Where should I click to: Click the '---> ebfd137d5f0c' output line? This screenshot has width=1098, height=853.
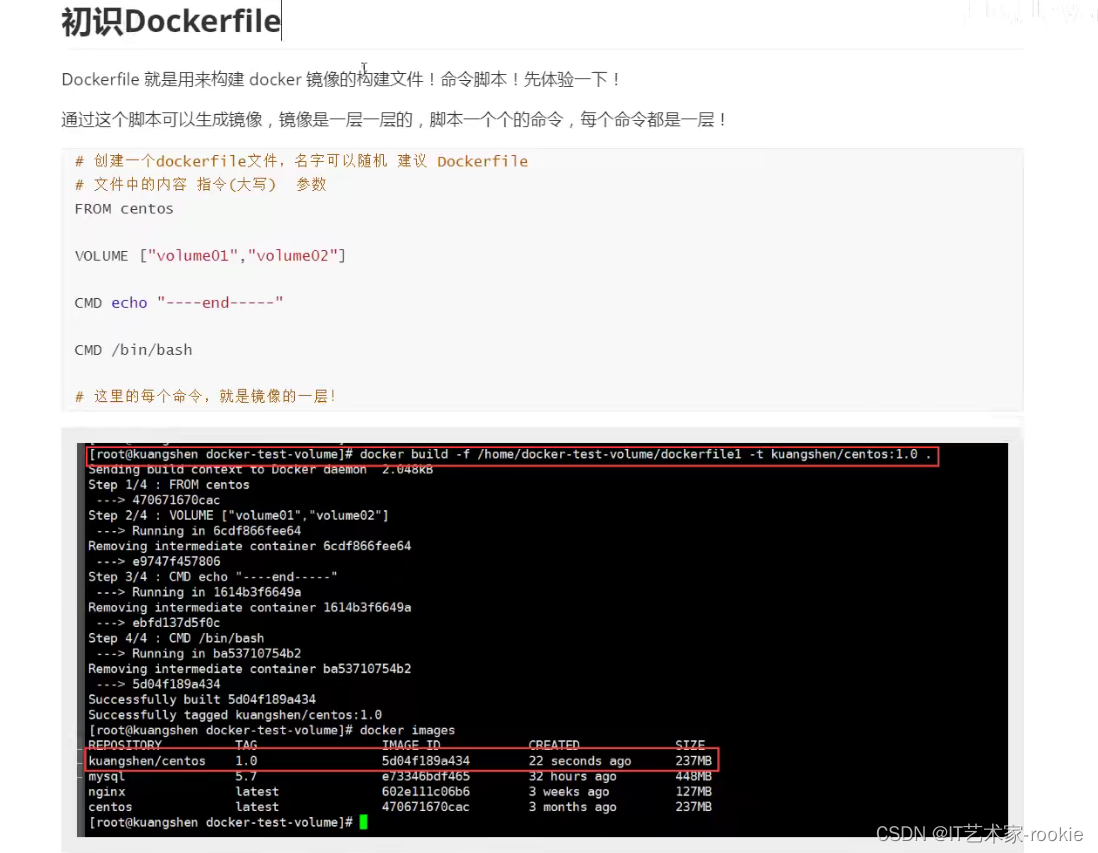tap(158, 623)
